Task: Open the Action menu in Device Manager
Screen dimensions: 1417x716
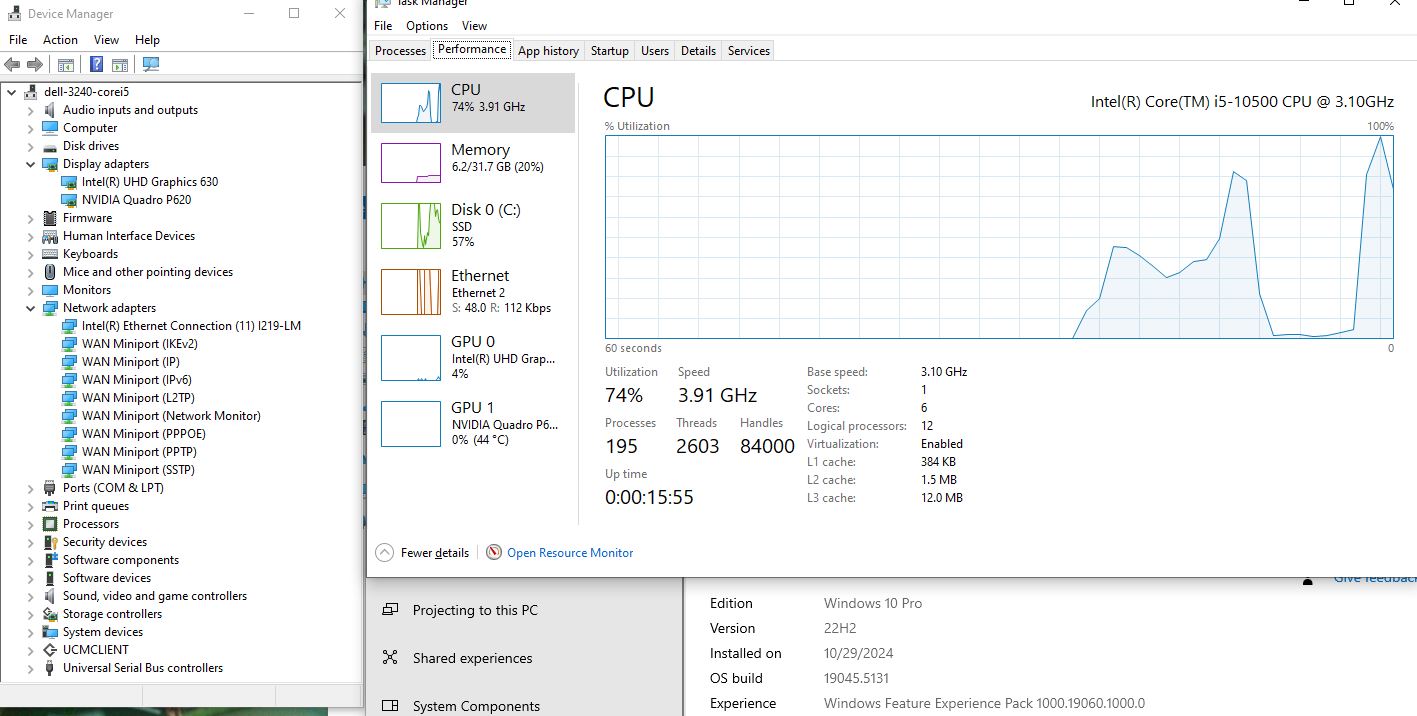Action: pyautogui.click(x=60, y=39)
